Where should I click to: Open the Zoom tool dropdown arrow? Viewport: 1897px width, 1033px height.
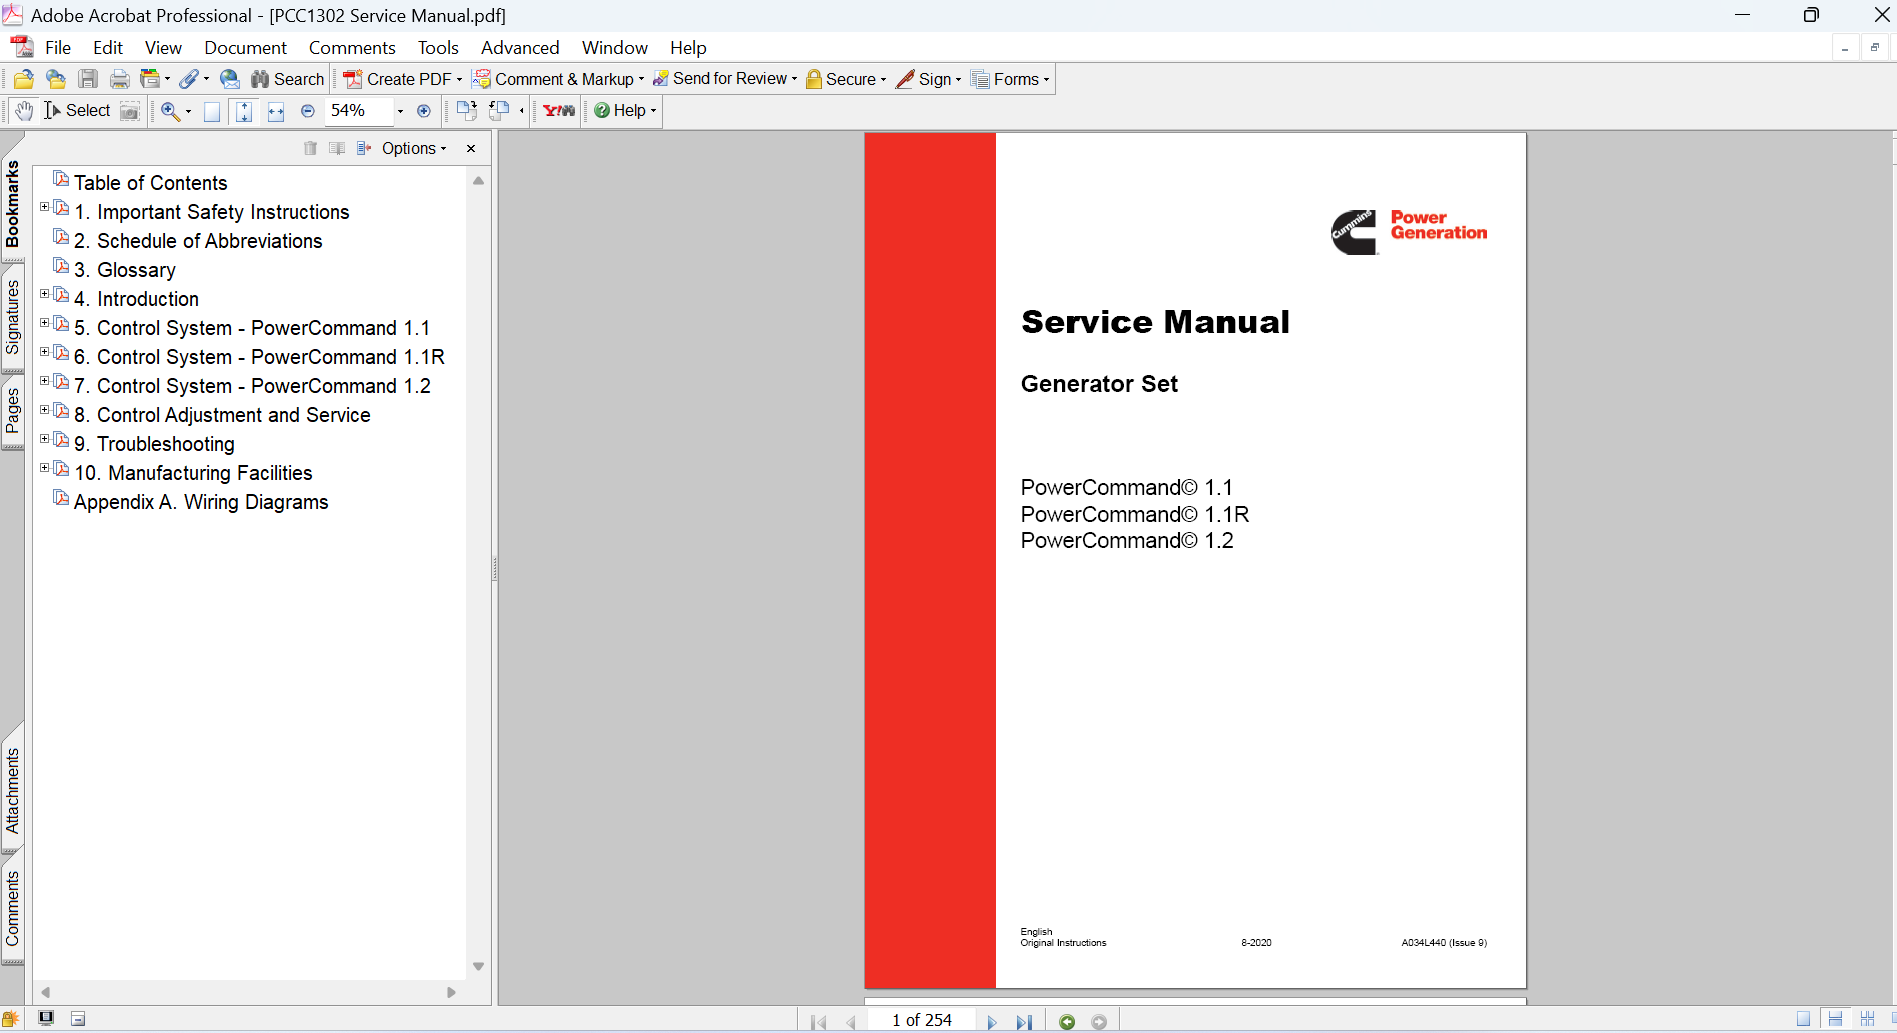click(x=188, y=111)
